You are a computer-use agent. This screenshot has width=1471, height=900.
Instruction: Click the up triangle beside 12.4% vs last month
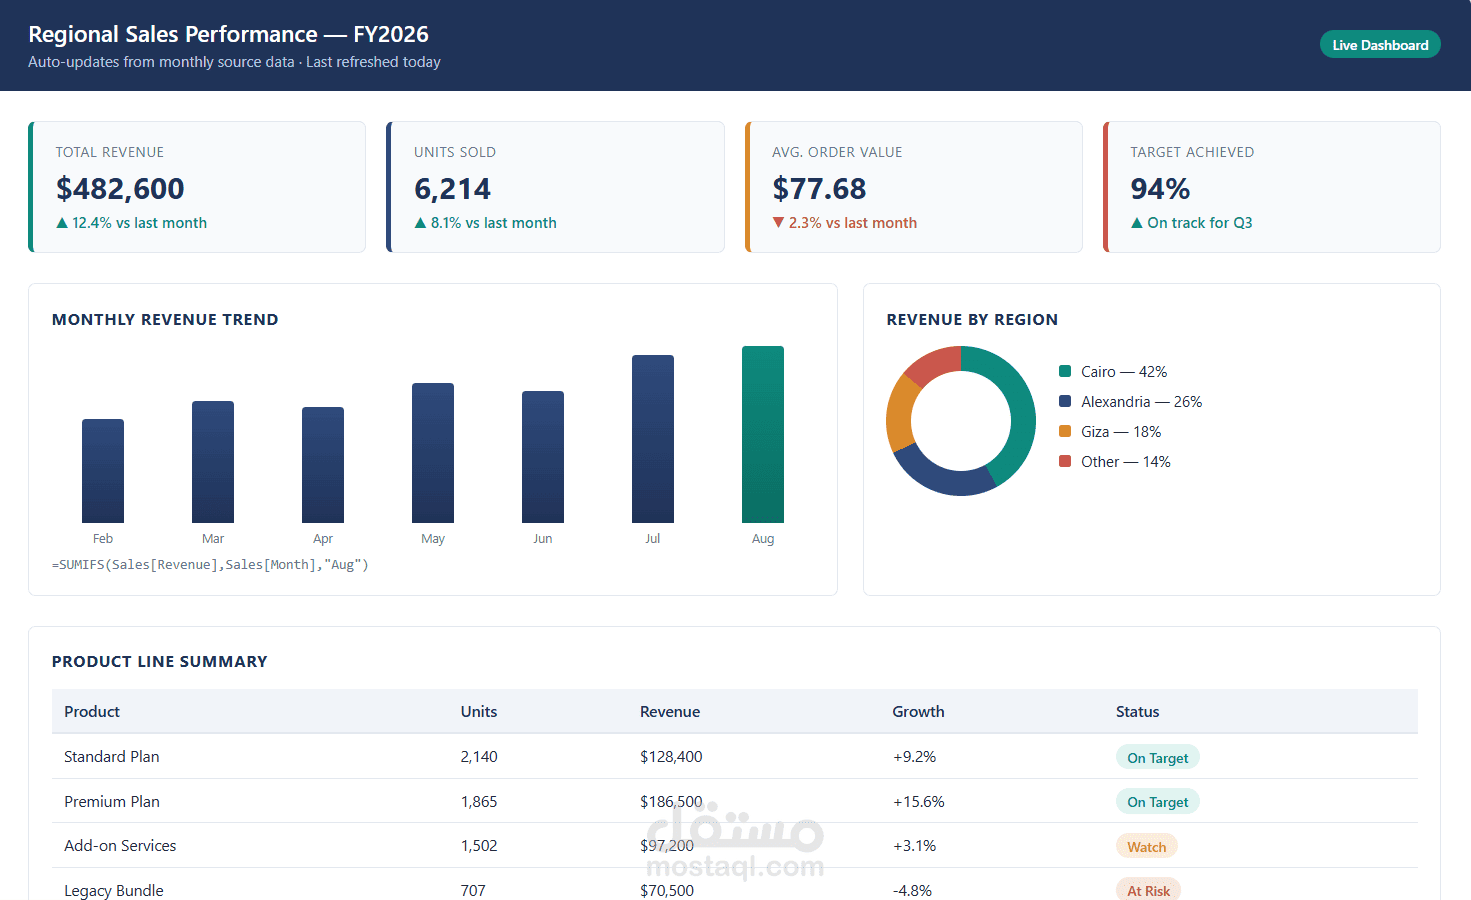tap(62, 223)
